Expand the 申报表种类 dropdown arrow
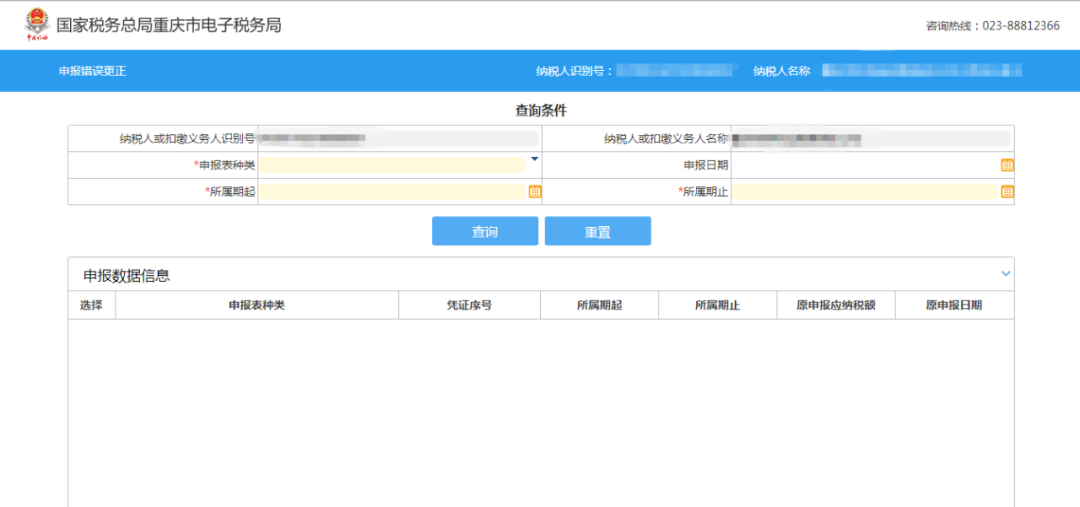Screen dimensions: 1080x507 (x=534, y=160)
